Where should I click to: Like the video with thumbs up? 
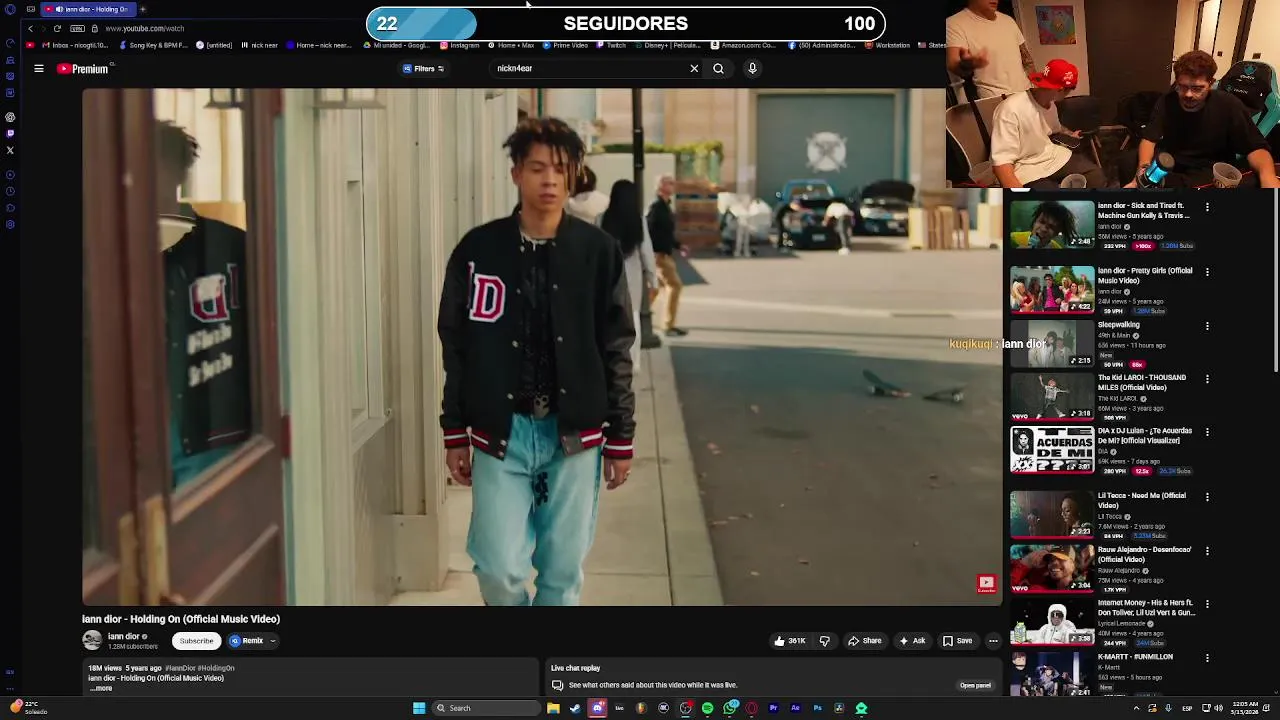790,641
